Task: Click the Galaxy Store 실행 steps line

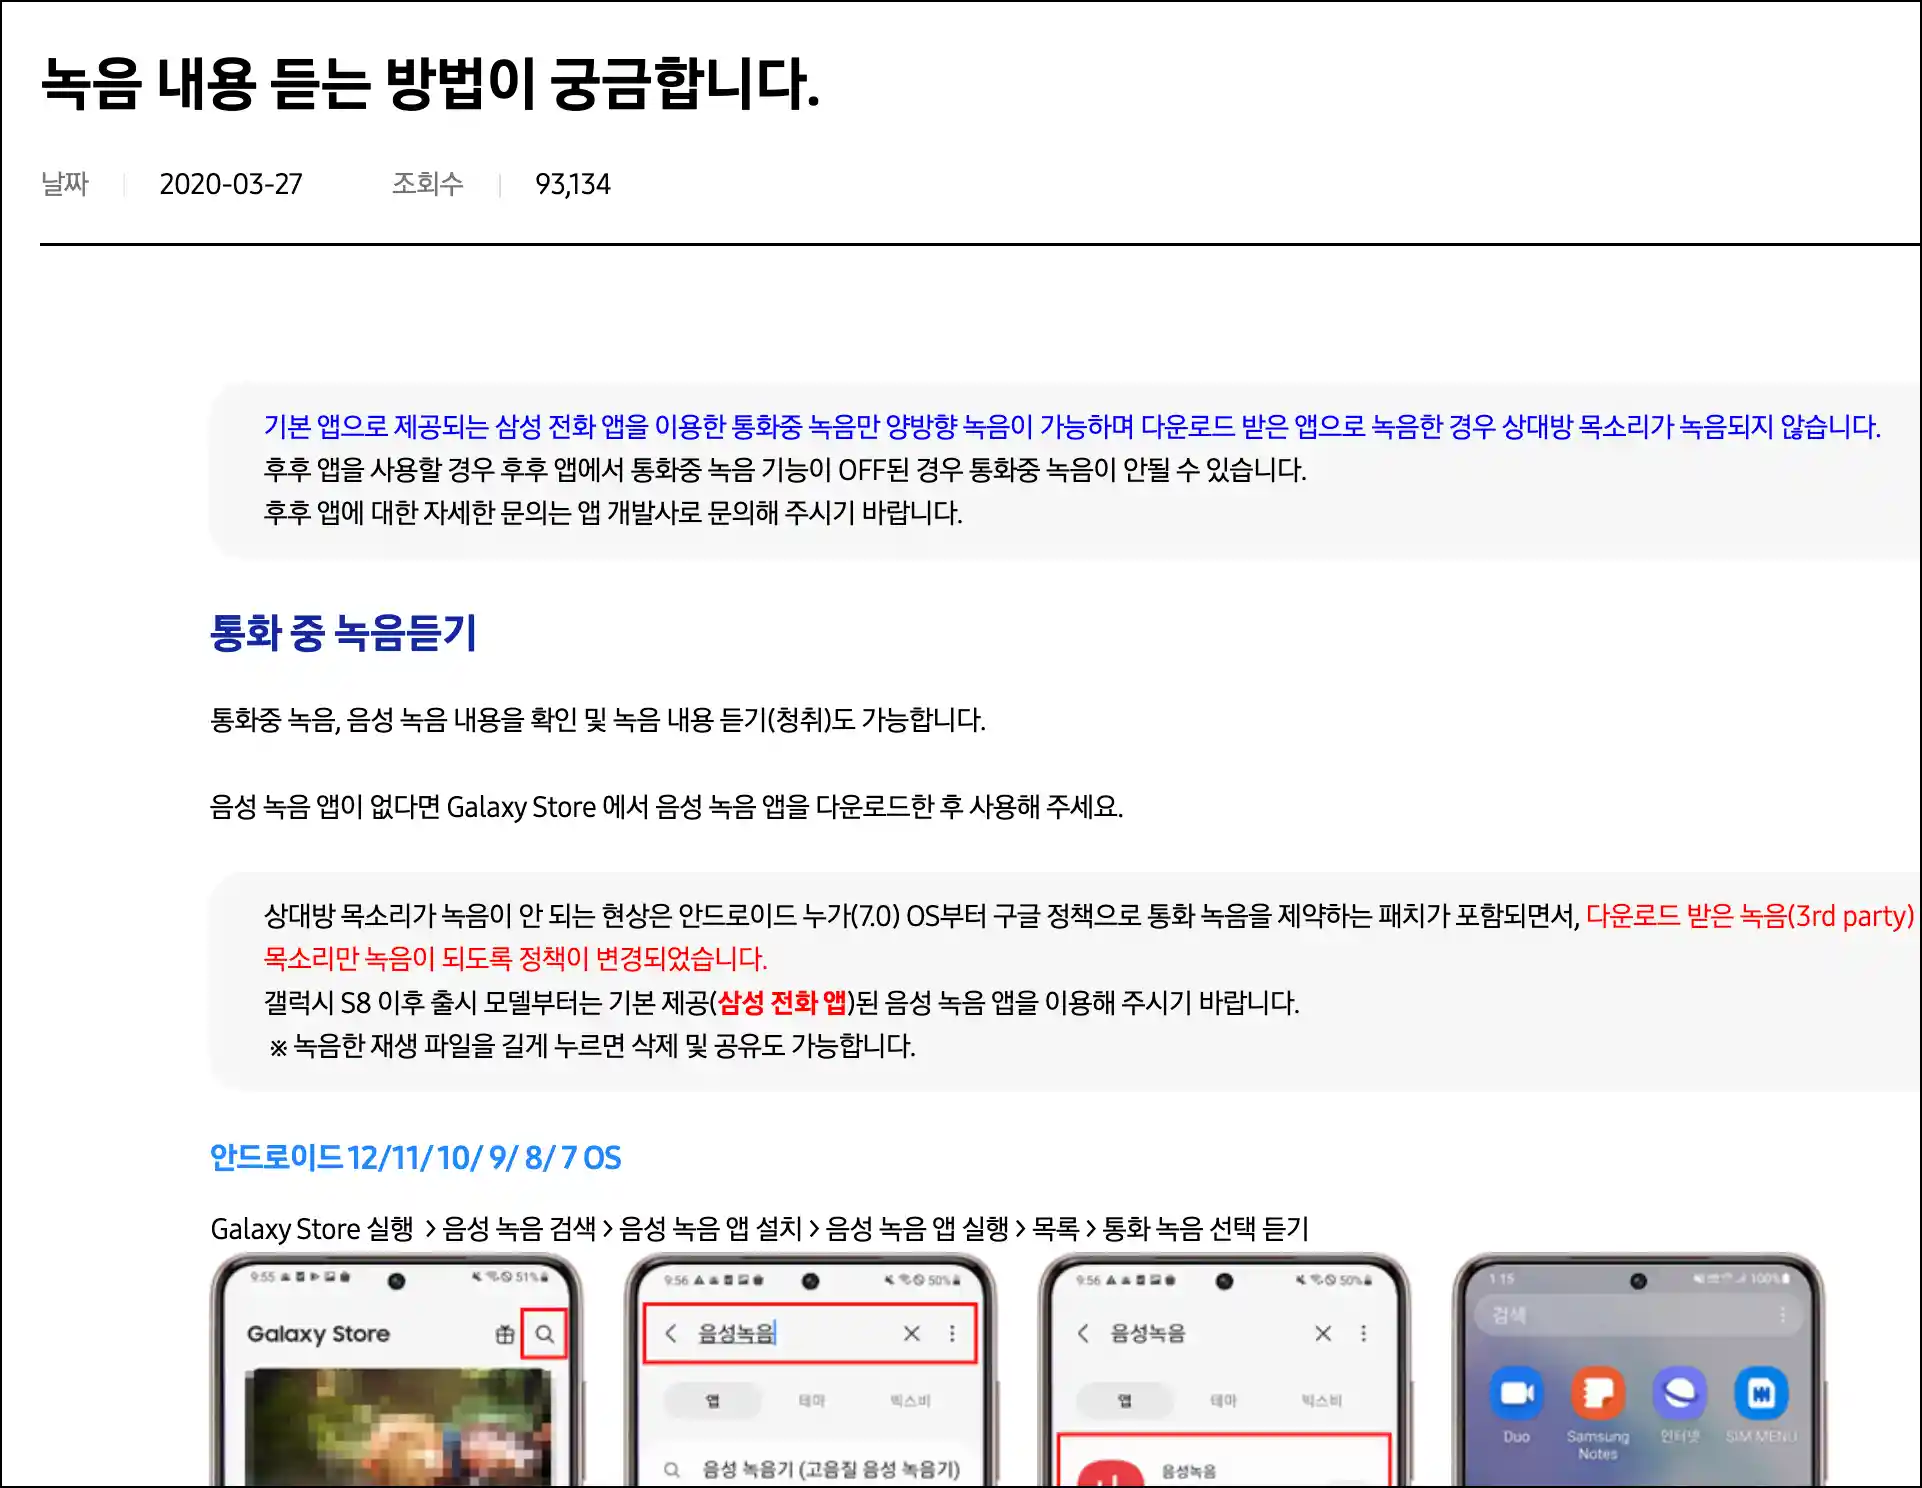Action: point(759,1228)
